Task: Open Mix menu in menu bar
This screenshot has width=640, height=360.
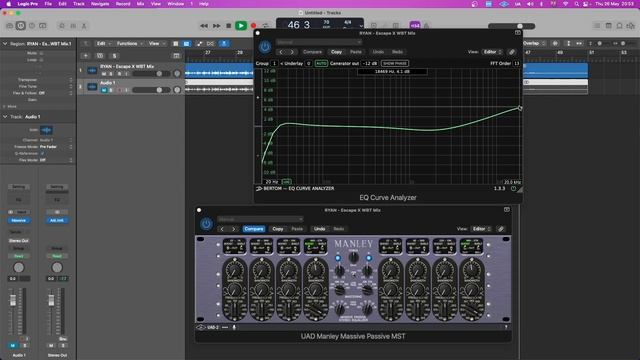Action: click(140, 4)
